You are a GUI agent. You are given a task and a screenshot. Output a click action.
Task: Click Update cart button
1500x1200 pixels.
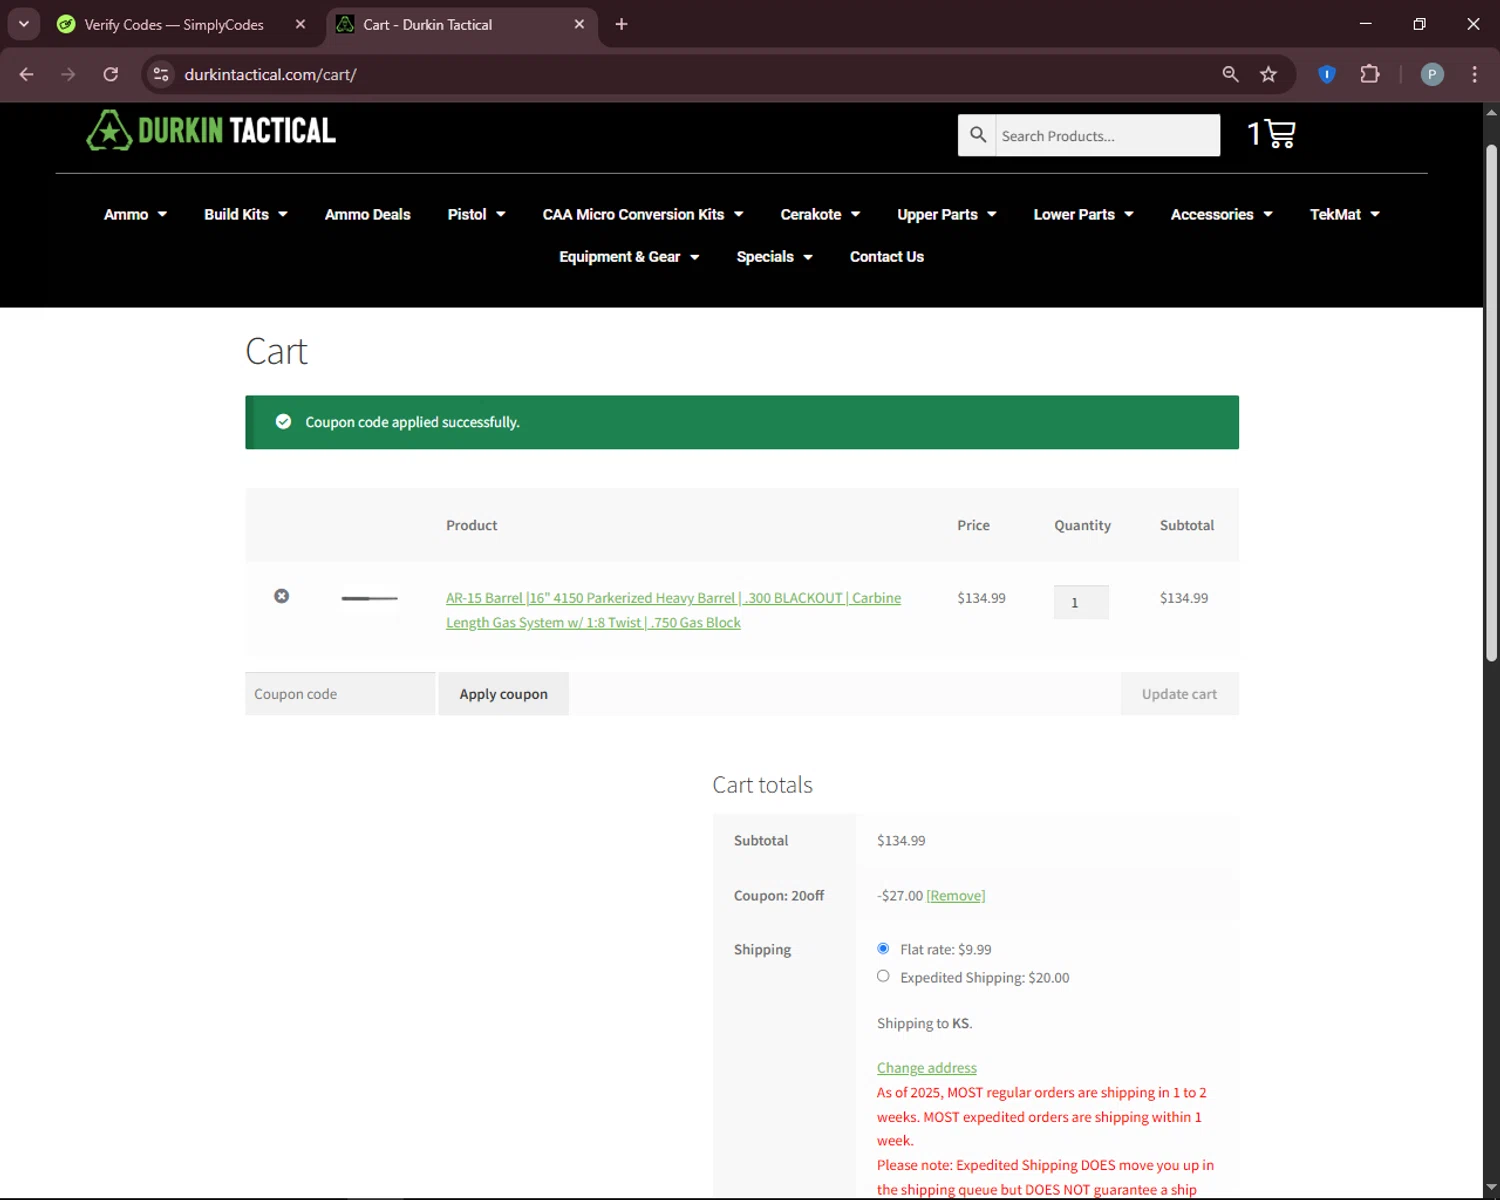[x=1180, y=694]
